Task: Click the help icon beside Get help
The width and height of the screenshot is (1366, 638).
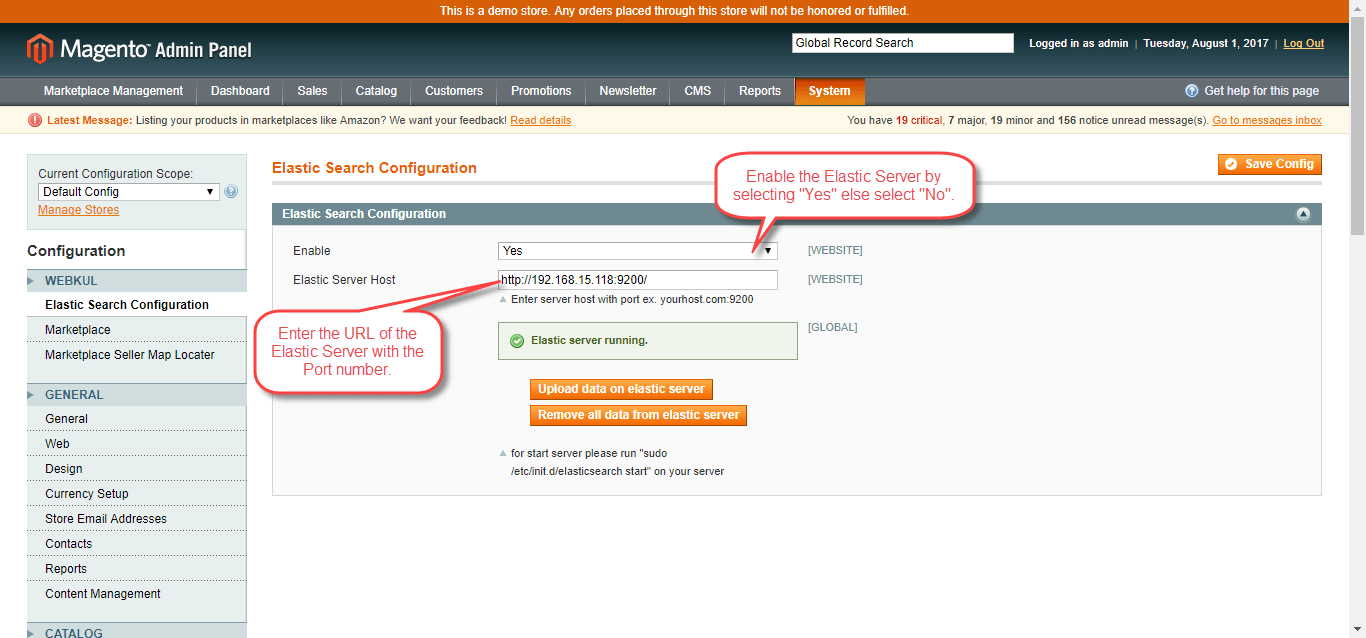Action: click(1192, 91)
